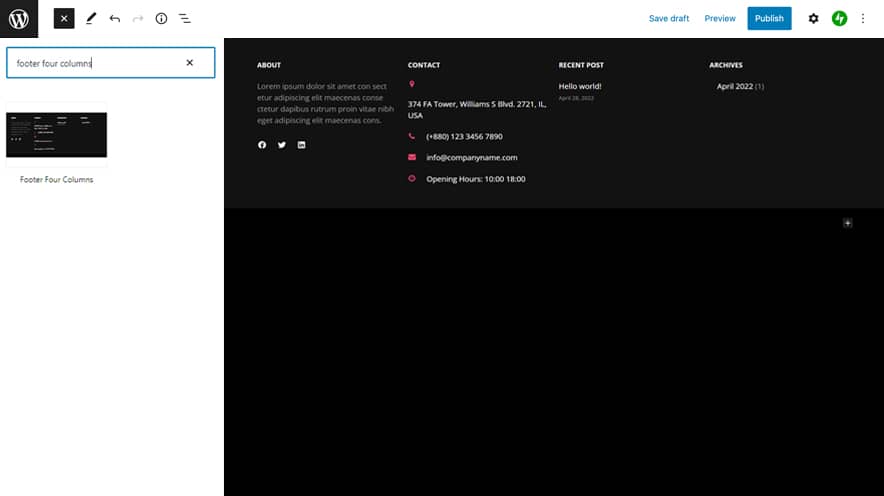Screen dimensions: 884x496
Task: Click the Preview link
Action: (720, 19)
